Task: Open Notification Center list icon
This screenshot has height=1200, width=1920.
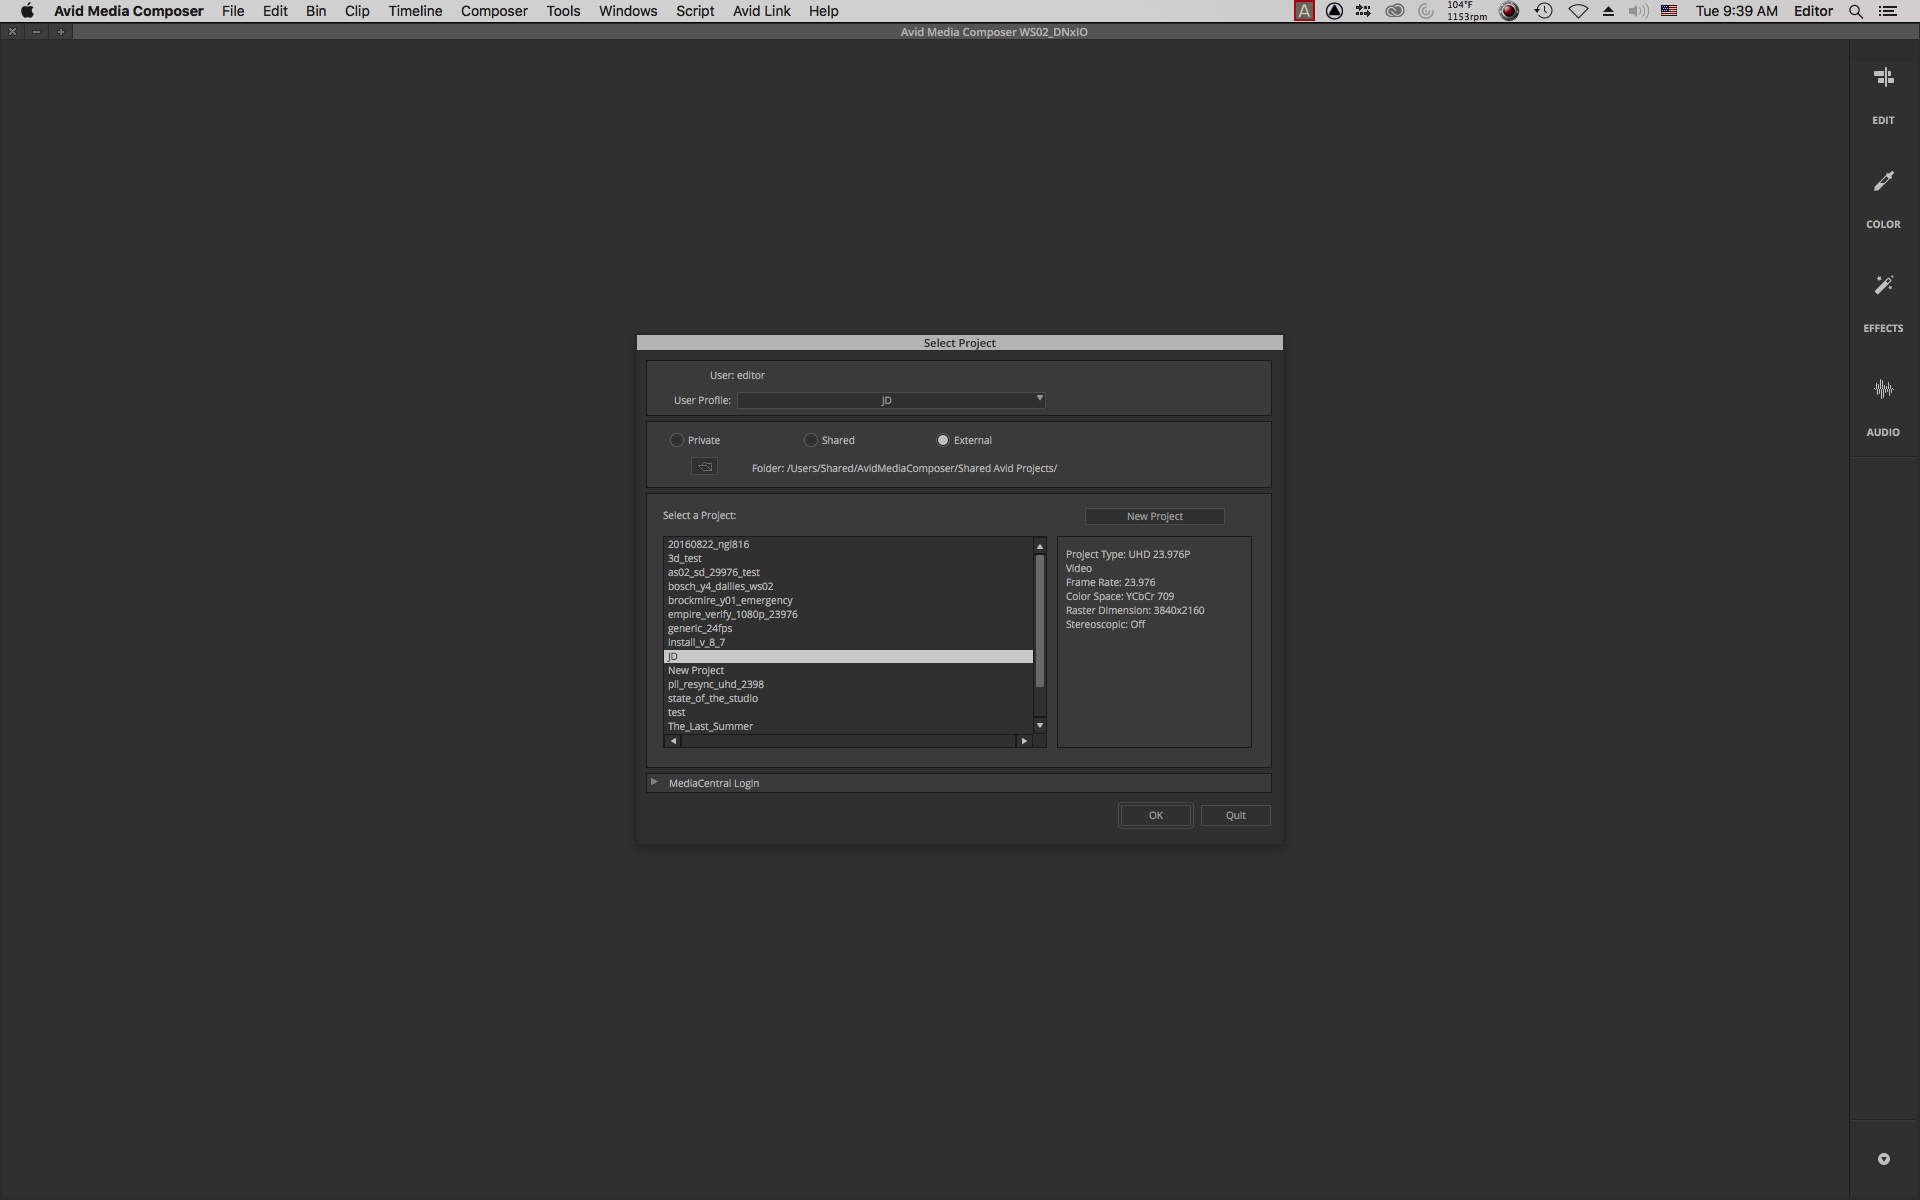Action: (x=1888, y=11)
